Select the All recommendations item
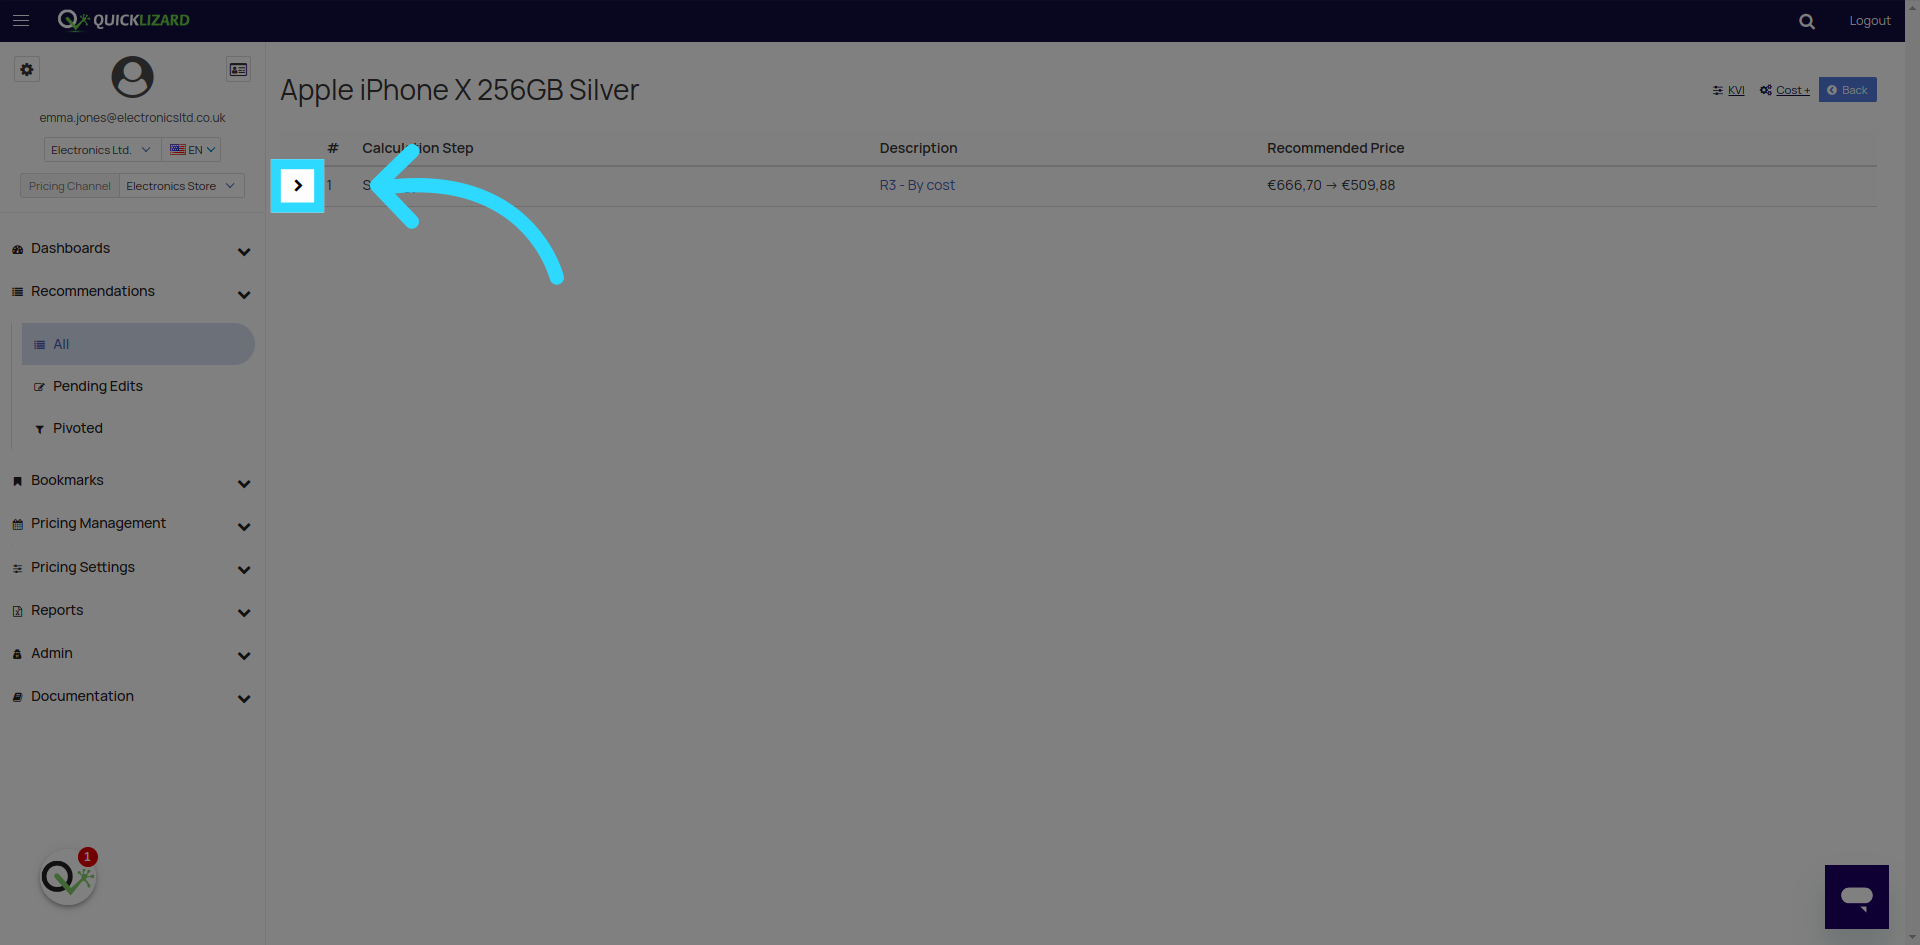 [x=138, y=344]
